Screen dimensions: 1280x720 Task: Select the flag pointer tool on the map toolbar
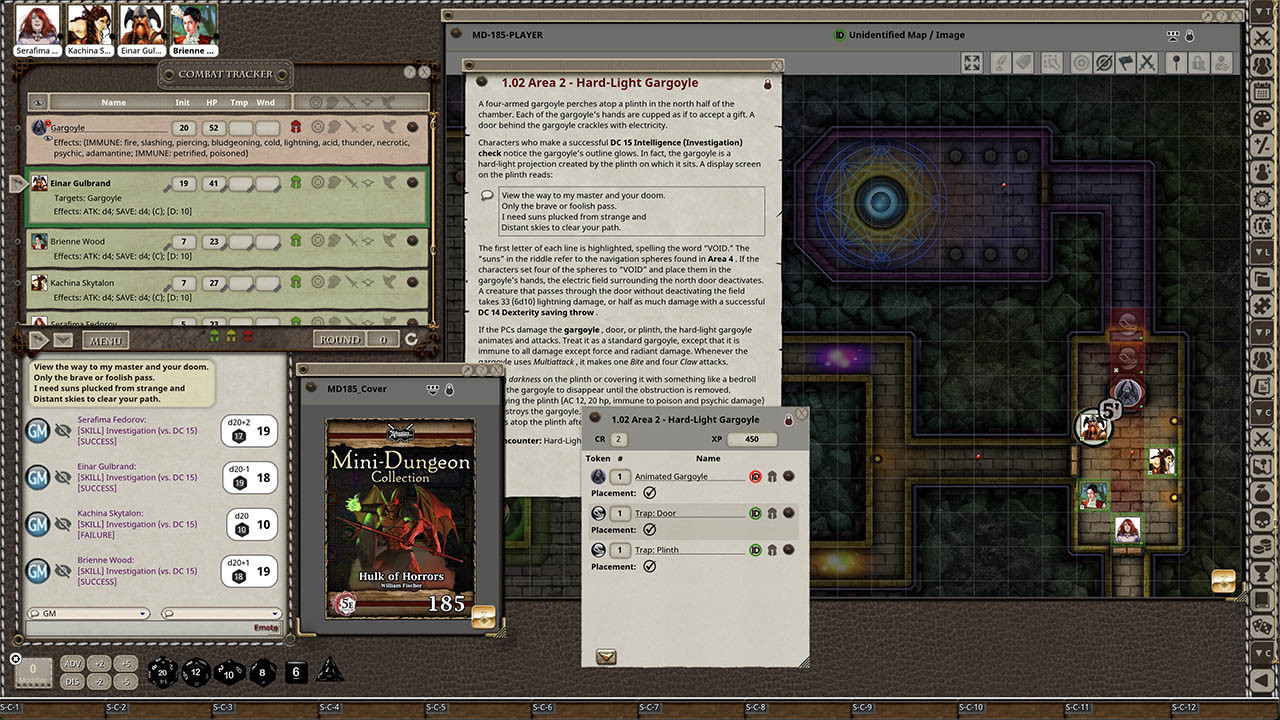(x=1126, y=62)
